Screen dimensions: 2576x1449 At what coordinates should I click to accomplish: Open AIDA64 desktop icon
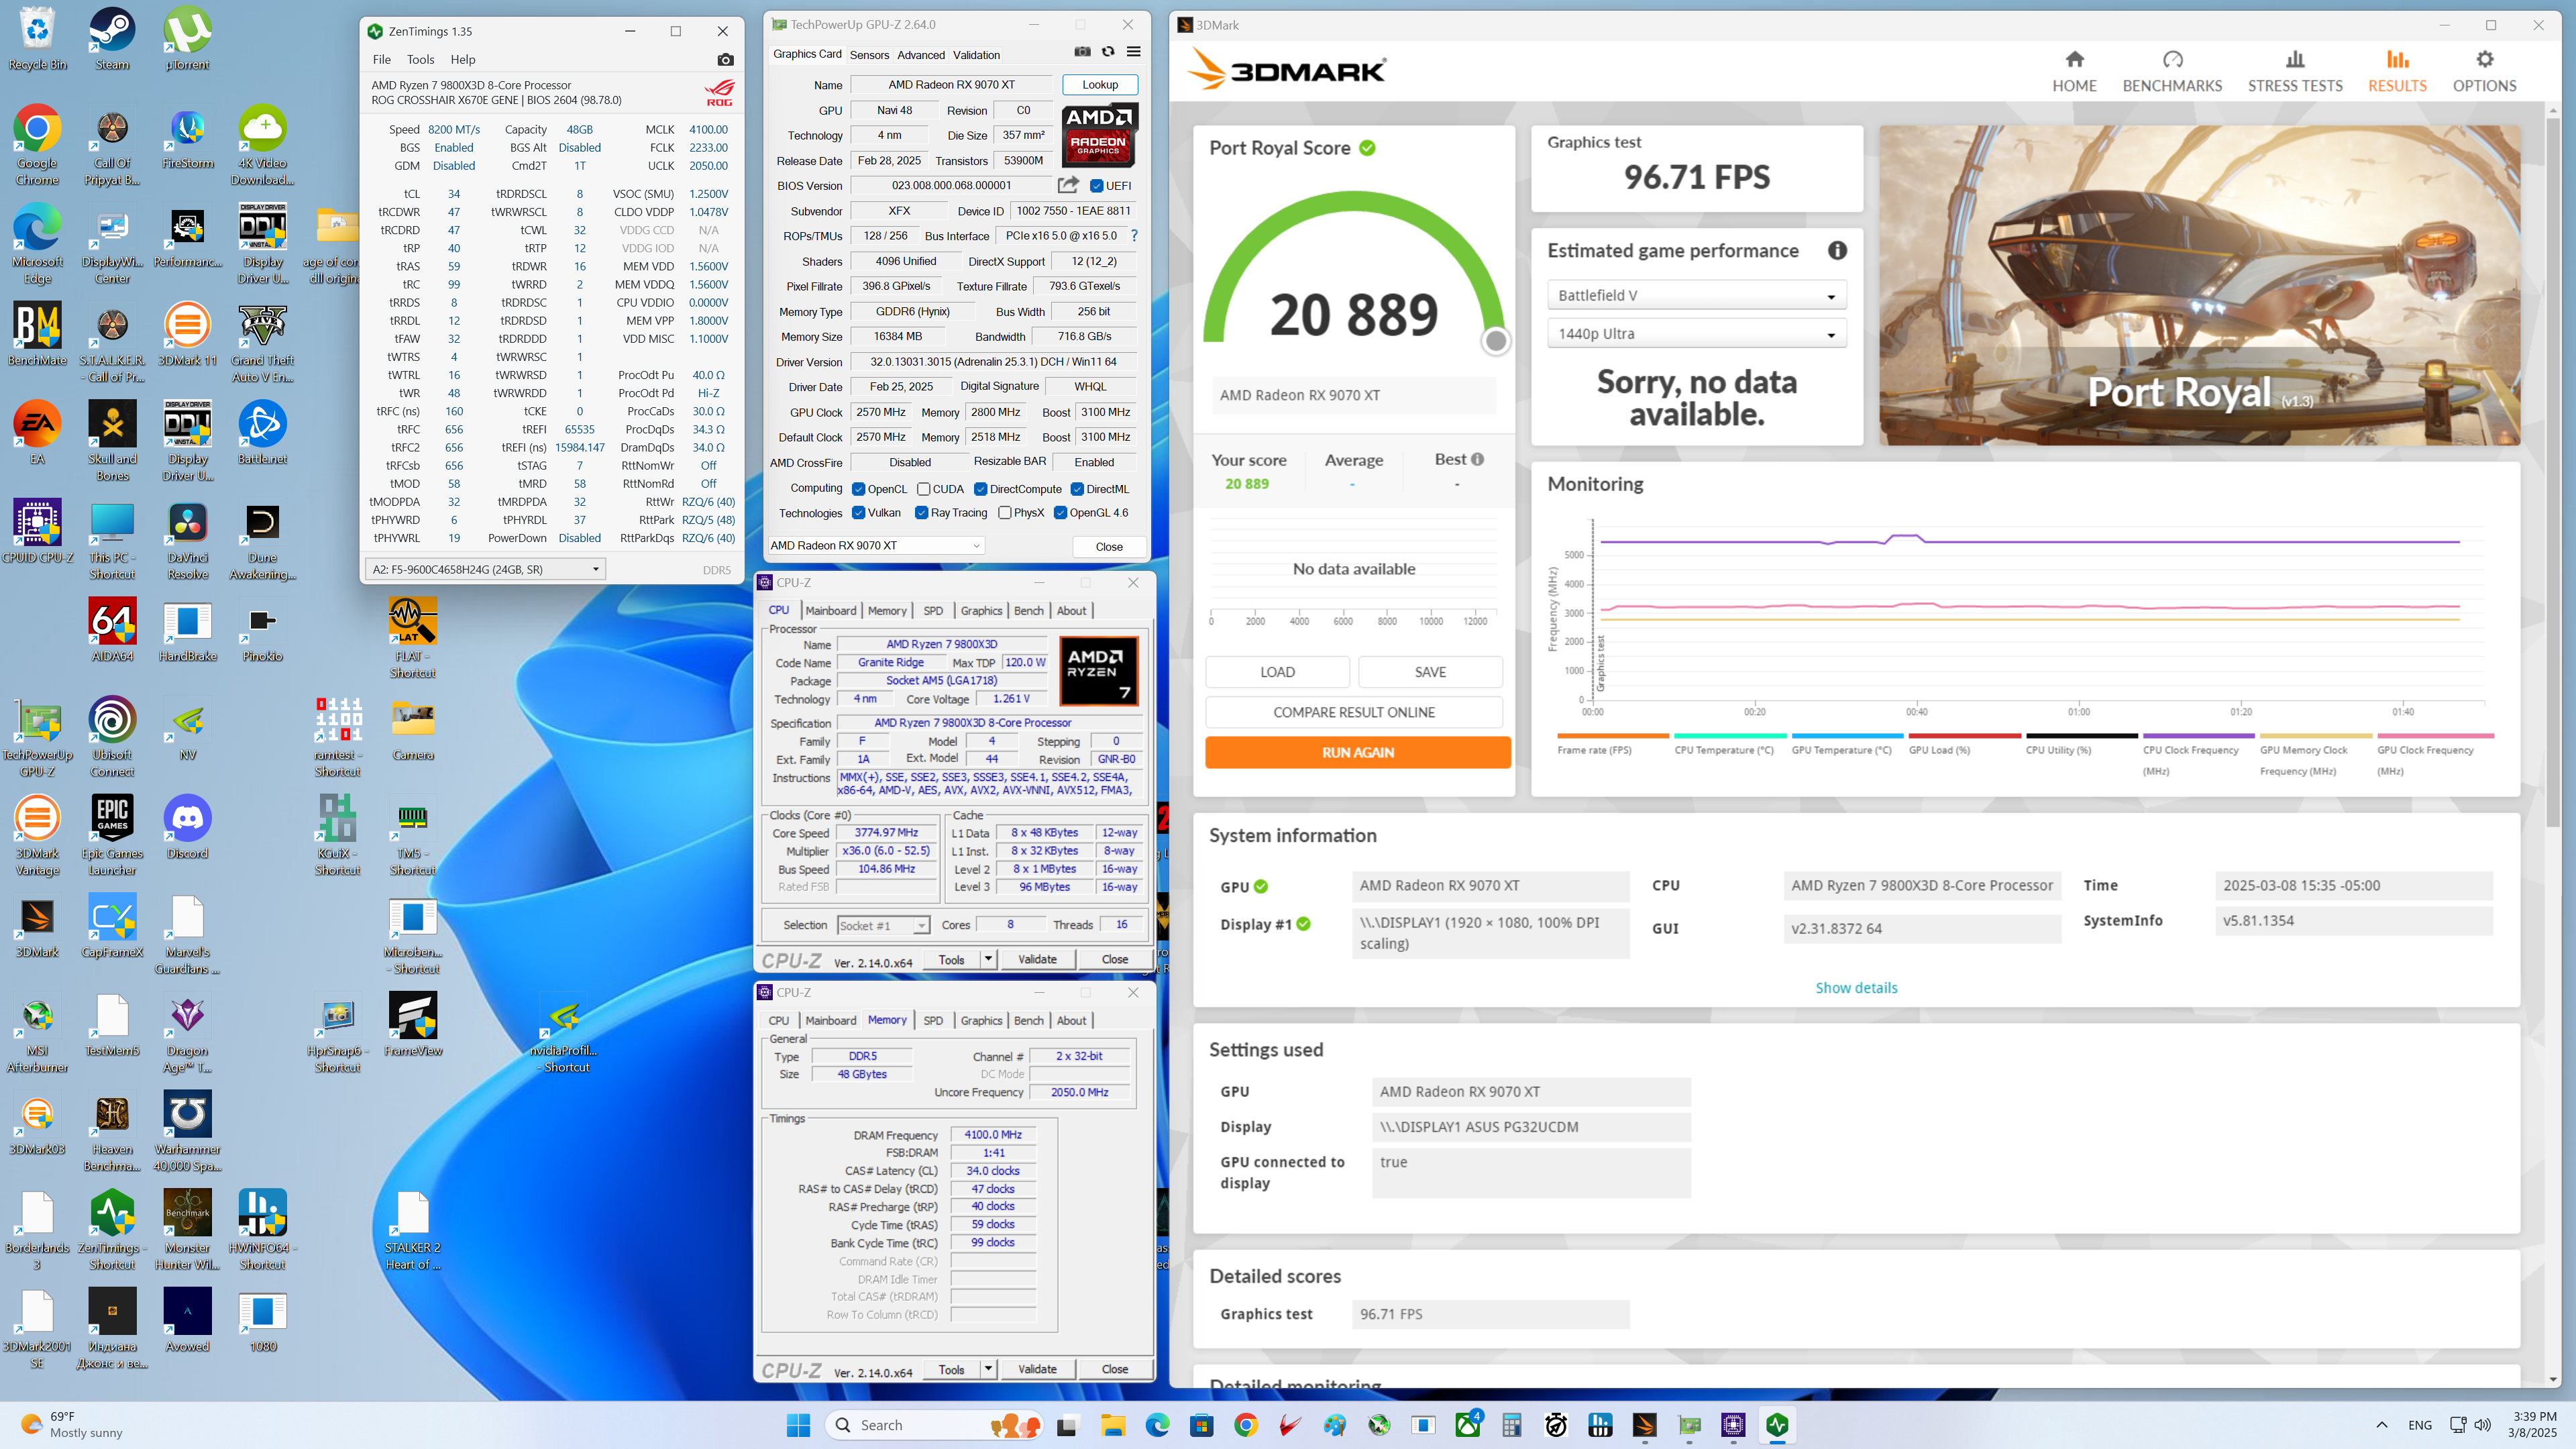112,630
